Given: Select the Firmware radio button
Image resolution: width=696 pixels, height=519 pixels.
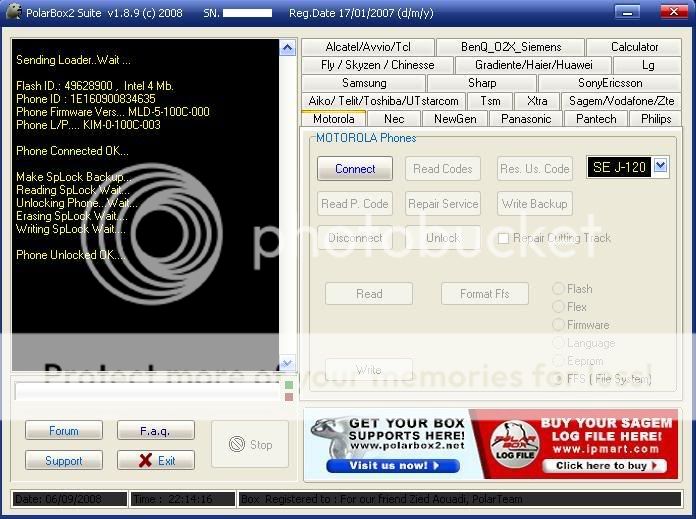Looking at the screenshot, I should point(558,325).
